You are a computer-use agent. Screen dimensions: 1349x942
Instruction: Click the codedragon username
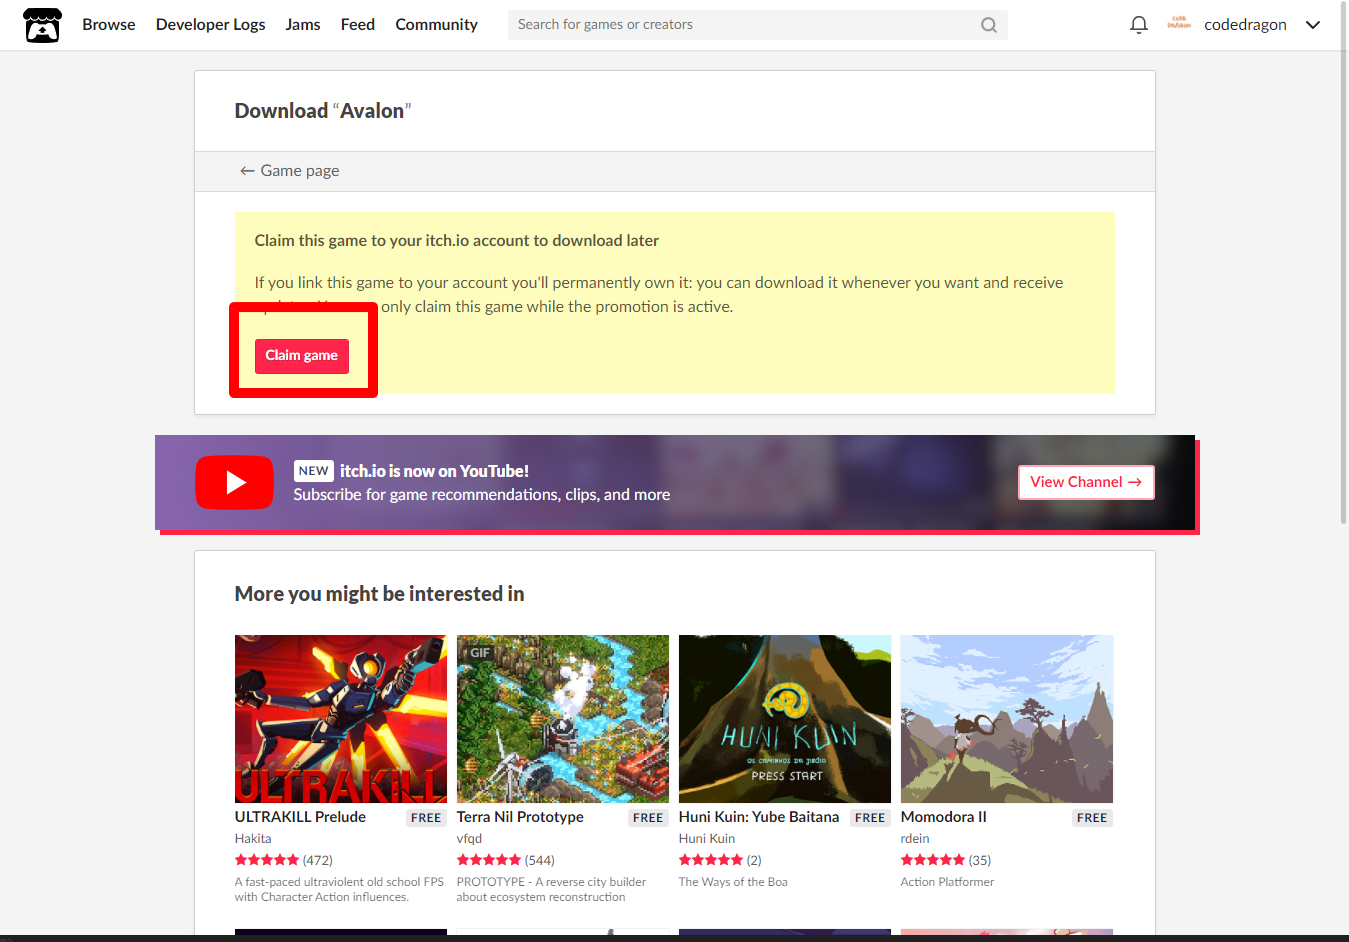(x=1245, y=25)
